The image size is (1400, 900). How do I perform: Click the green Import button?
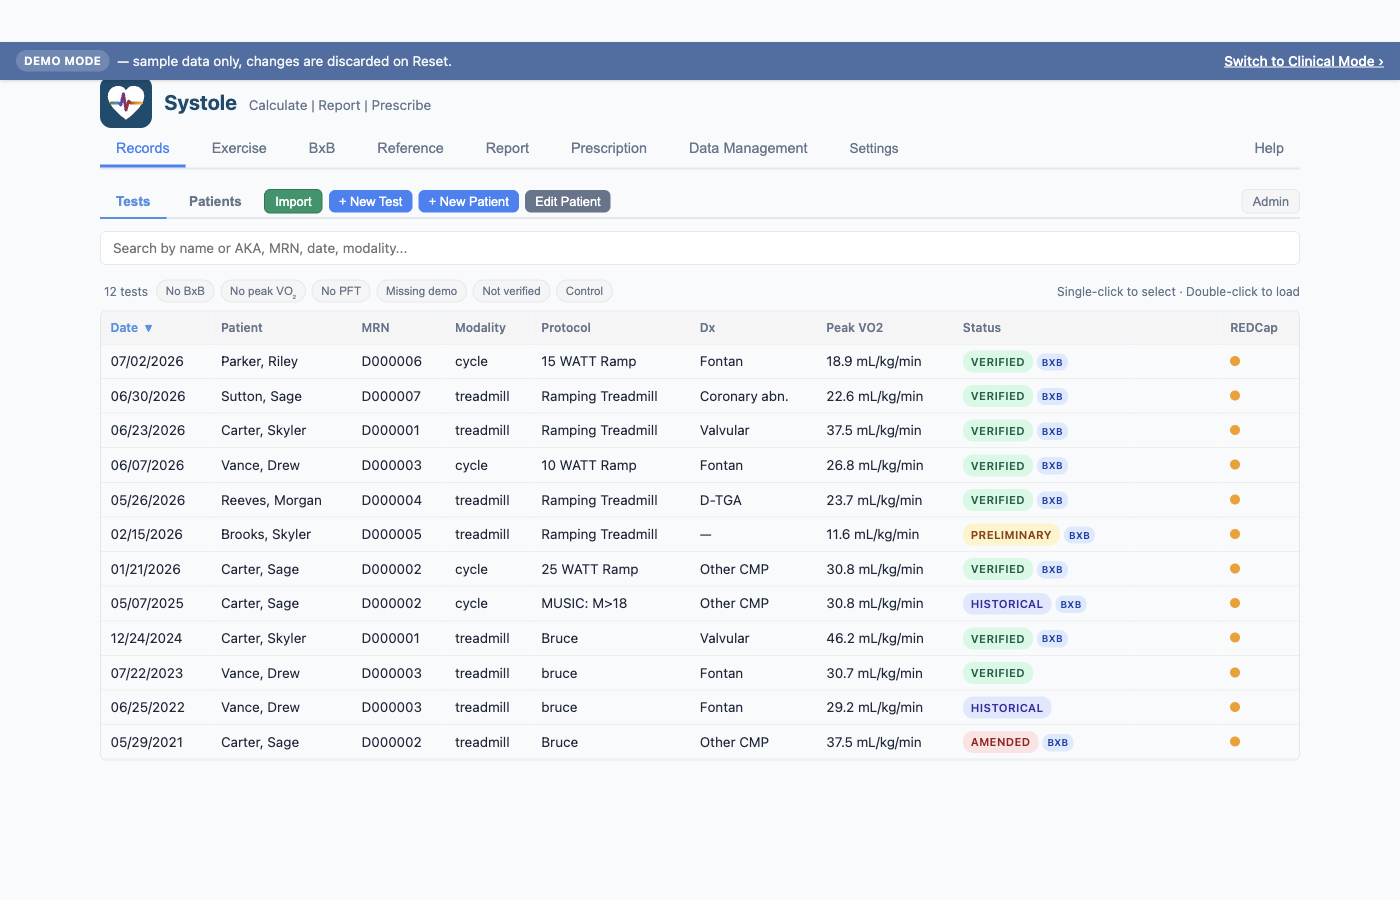pos(293,201)
